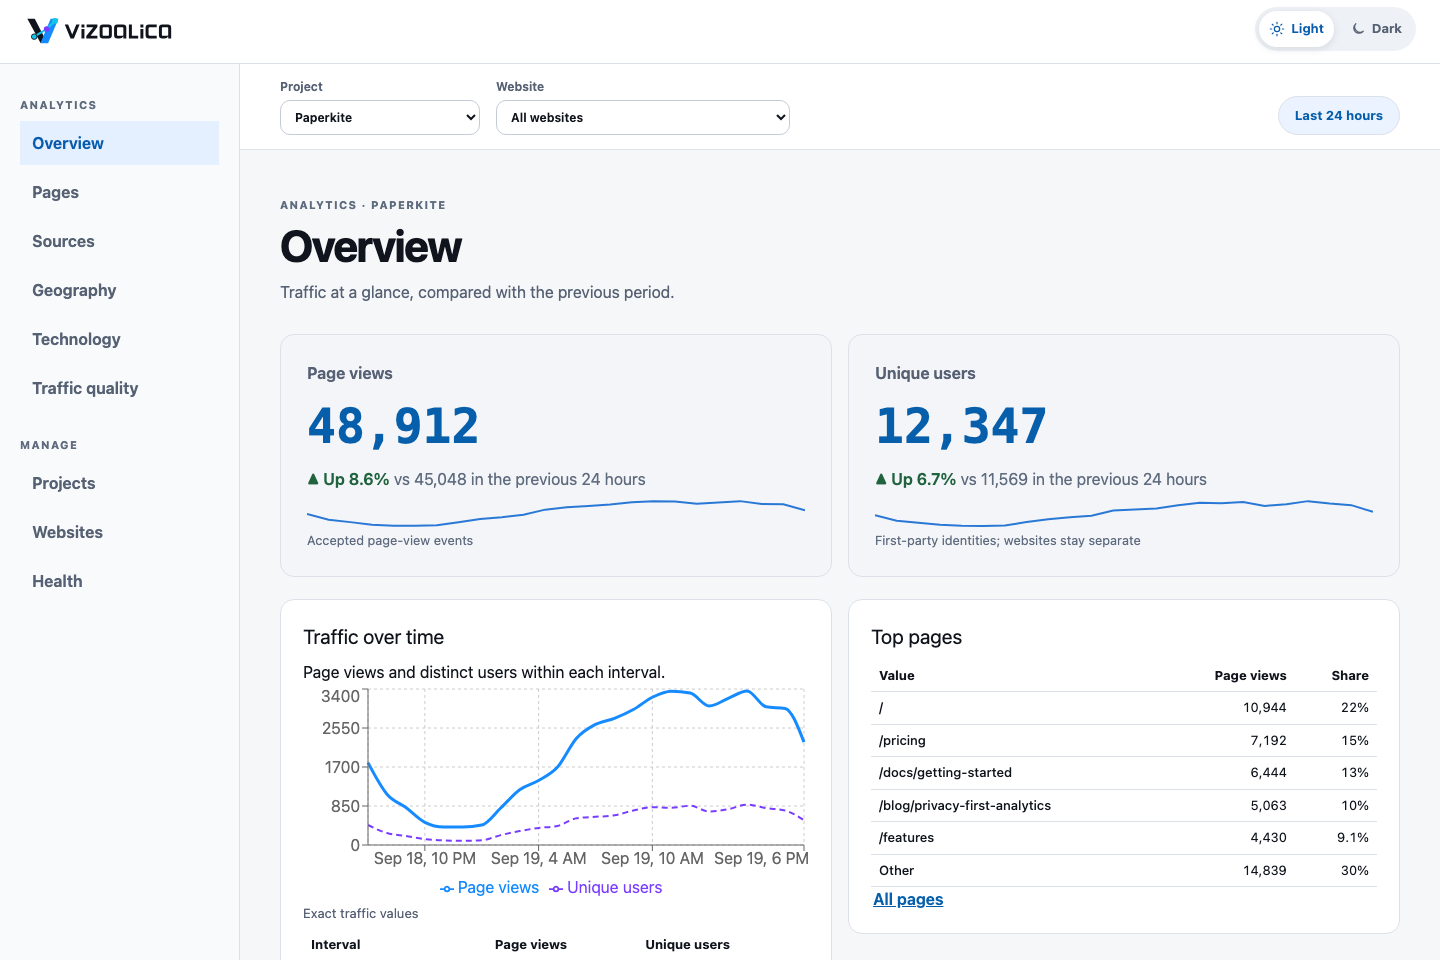Viewport: 1440px width, 960px height.
Task: Open Sources in the sidebar
Action: (x=119, y=241)
